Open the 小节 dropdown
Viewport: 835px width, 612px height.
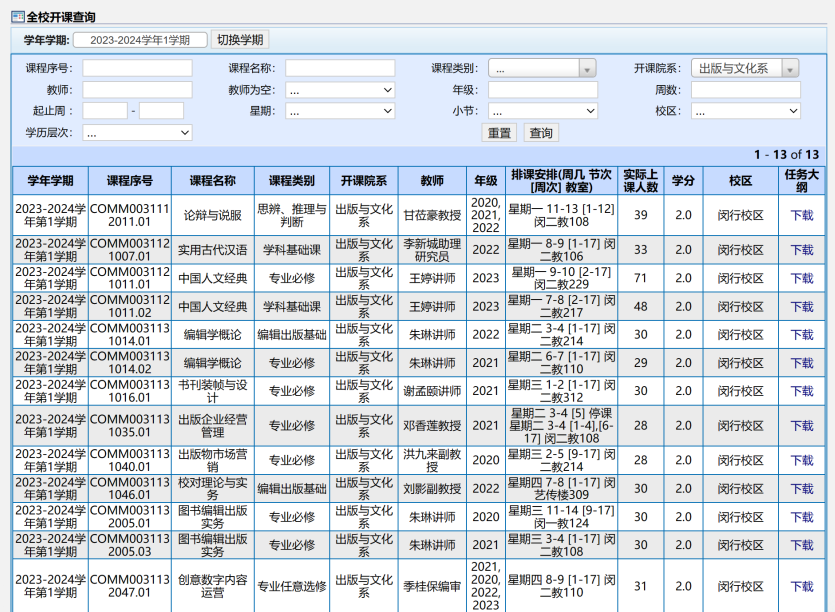[542, 111]
